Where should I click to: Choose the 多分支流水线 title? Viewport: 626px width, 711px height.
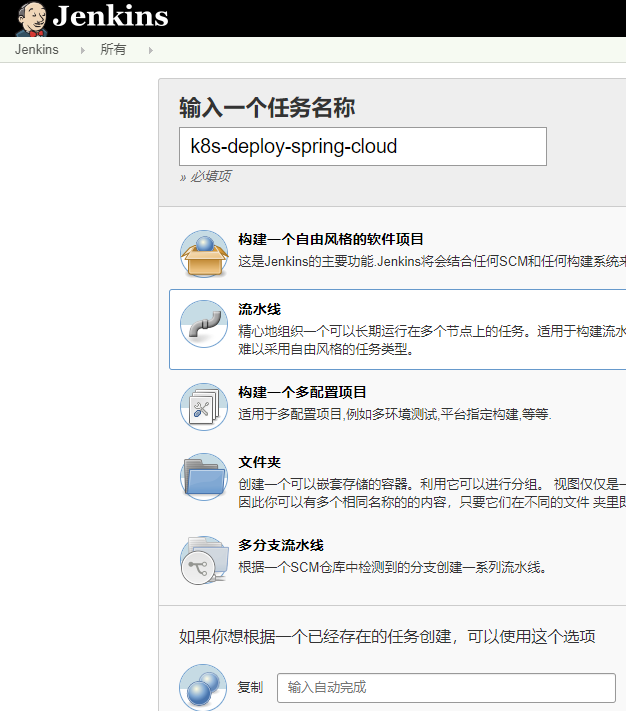281,545
